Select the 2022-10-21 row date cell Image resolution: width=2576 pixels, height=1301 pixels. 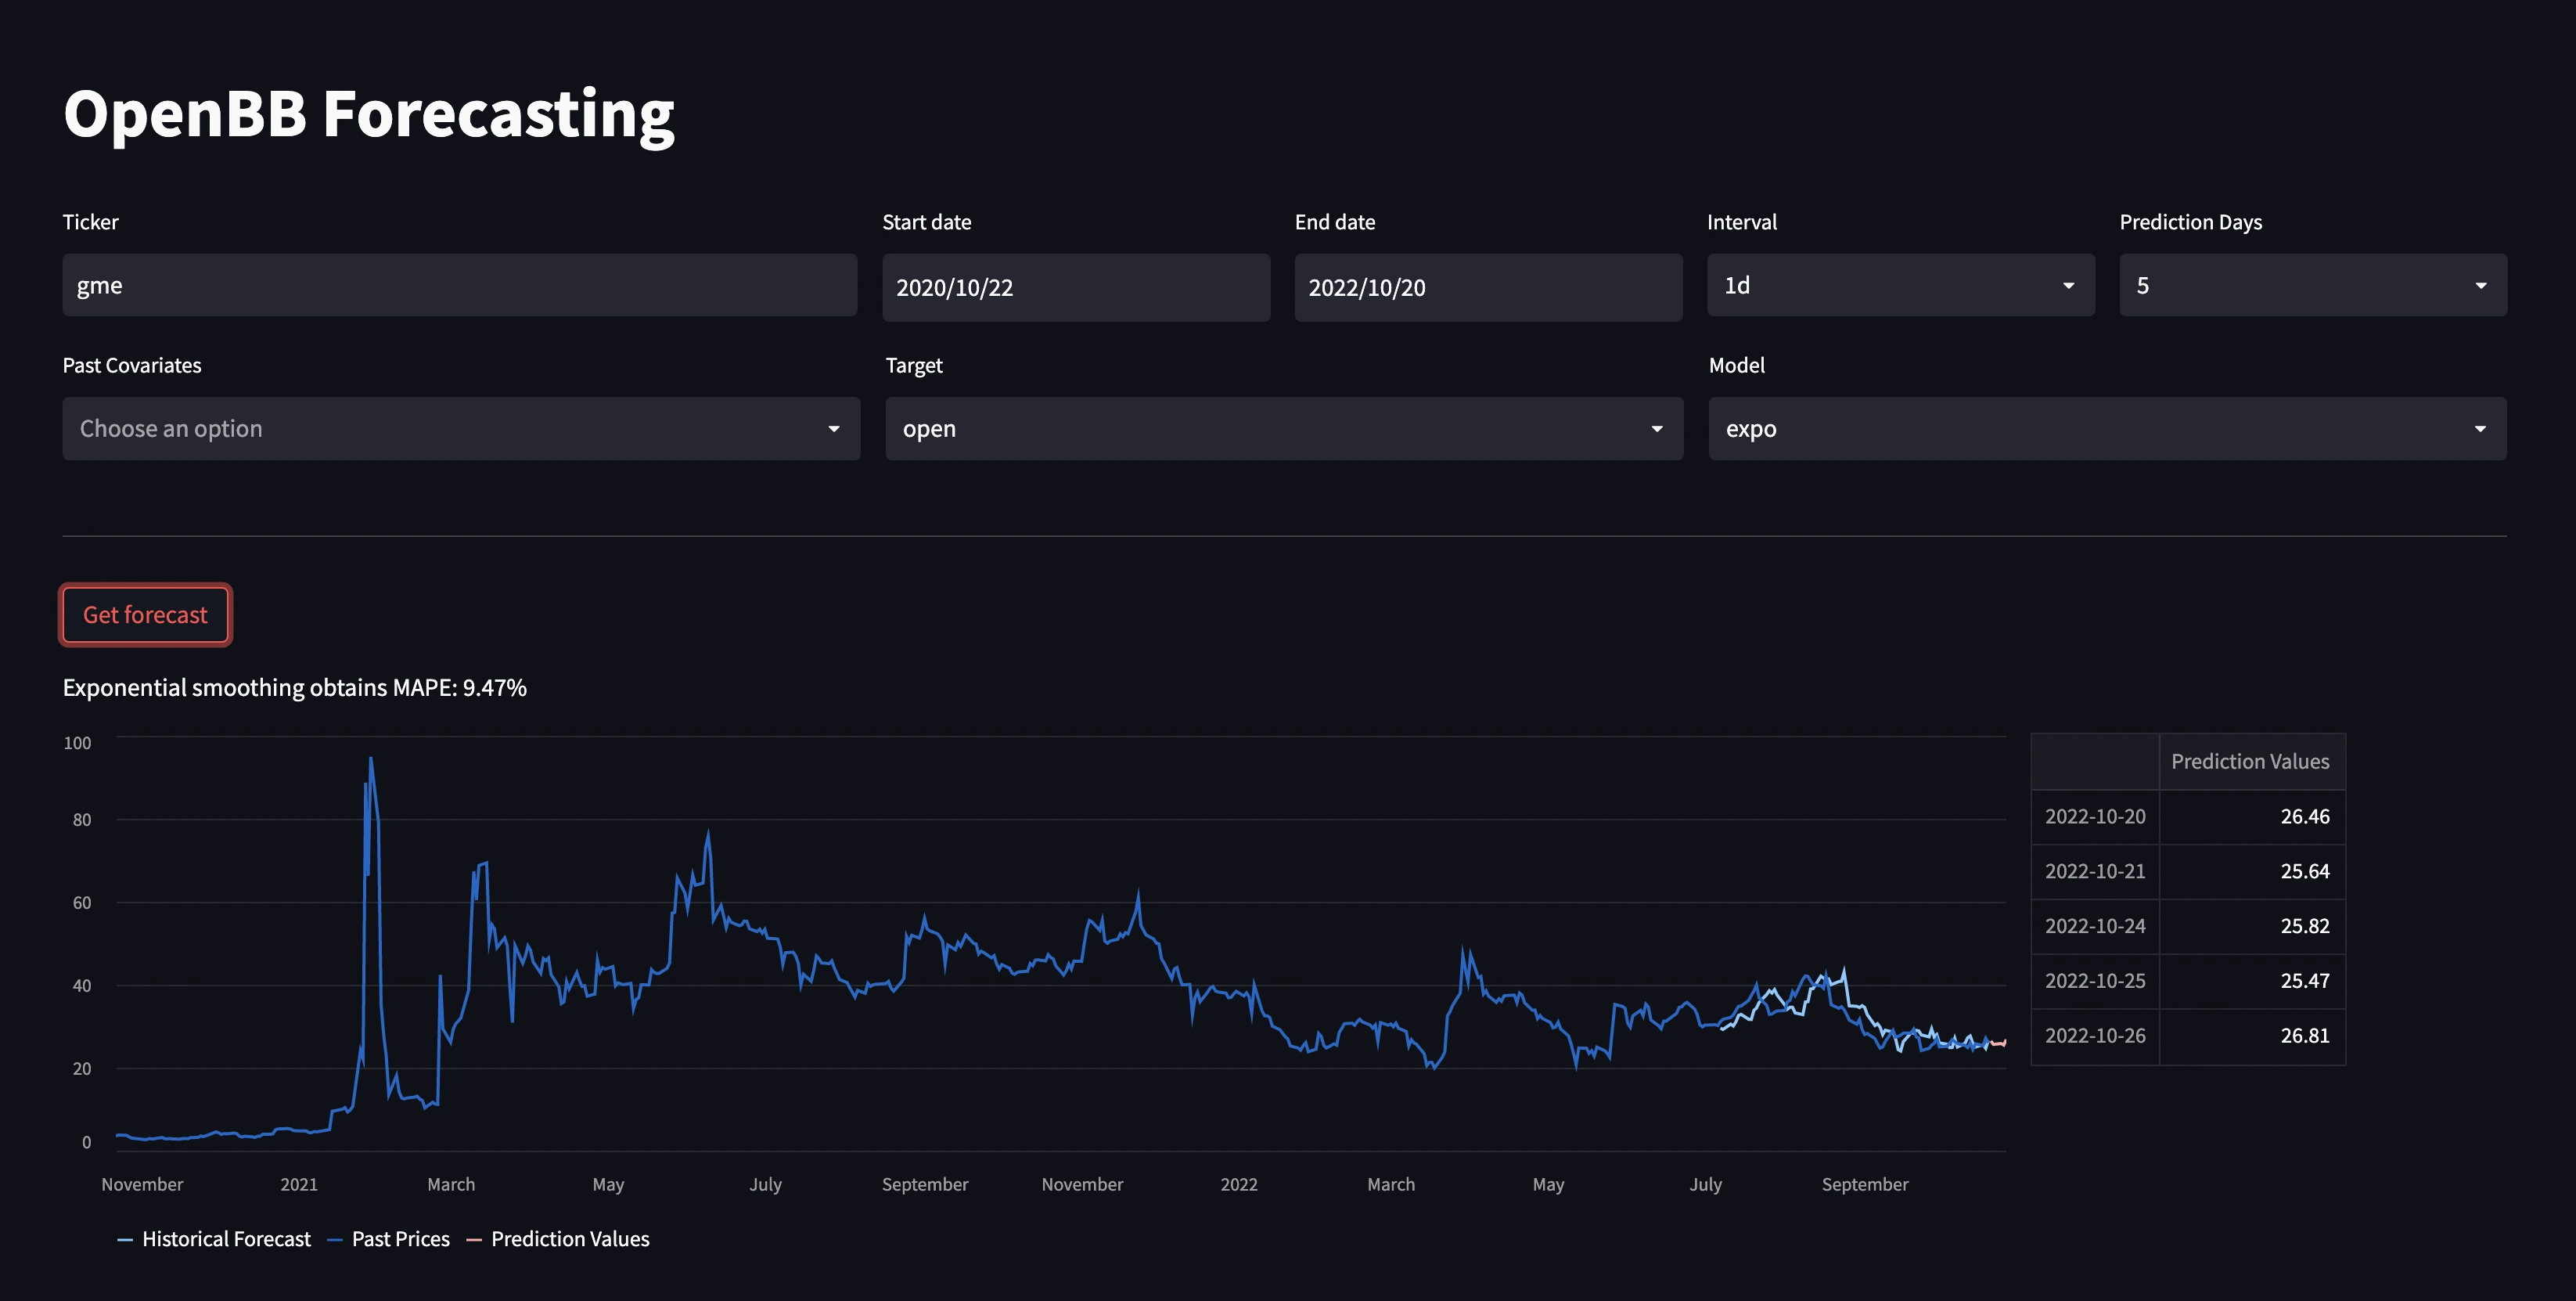2095,871
